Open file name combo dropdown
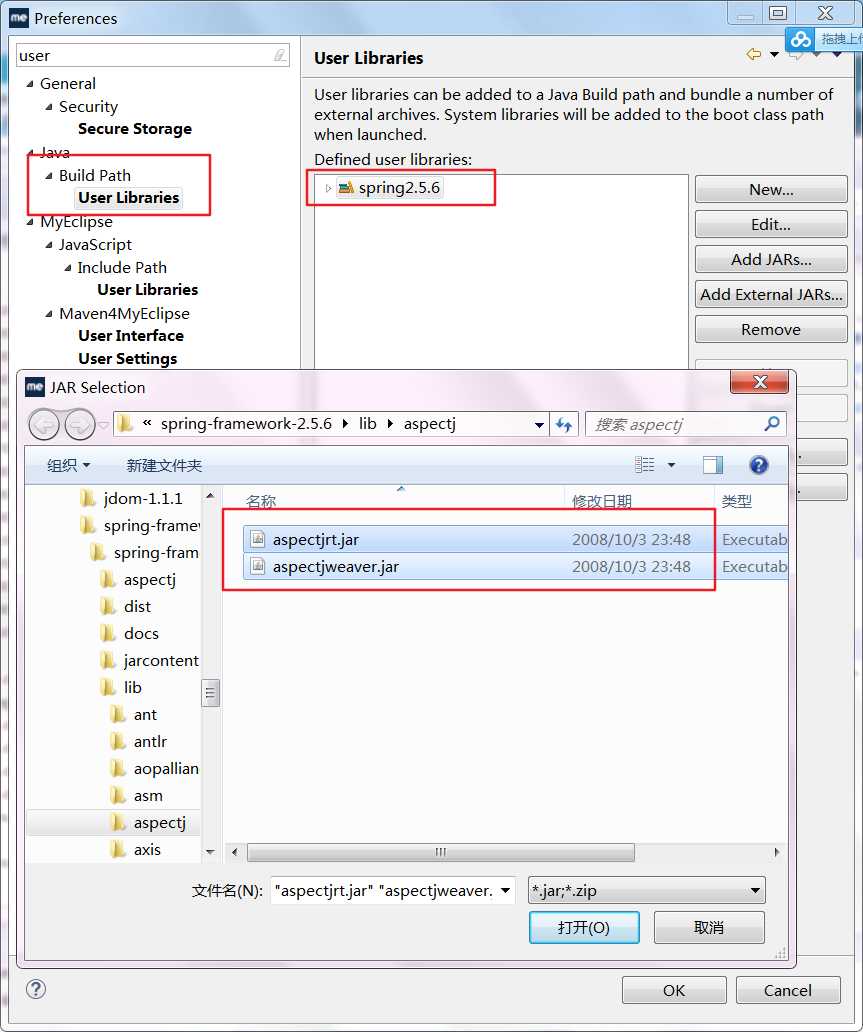863x1032 pixels. (x=505, y=891)
